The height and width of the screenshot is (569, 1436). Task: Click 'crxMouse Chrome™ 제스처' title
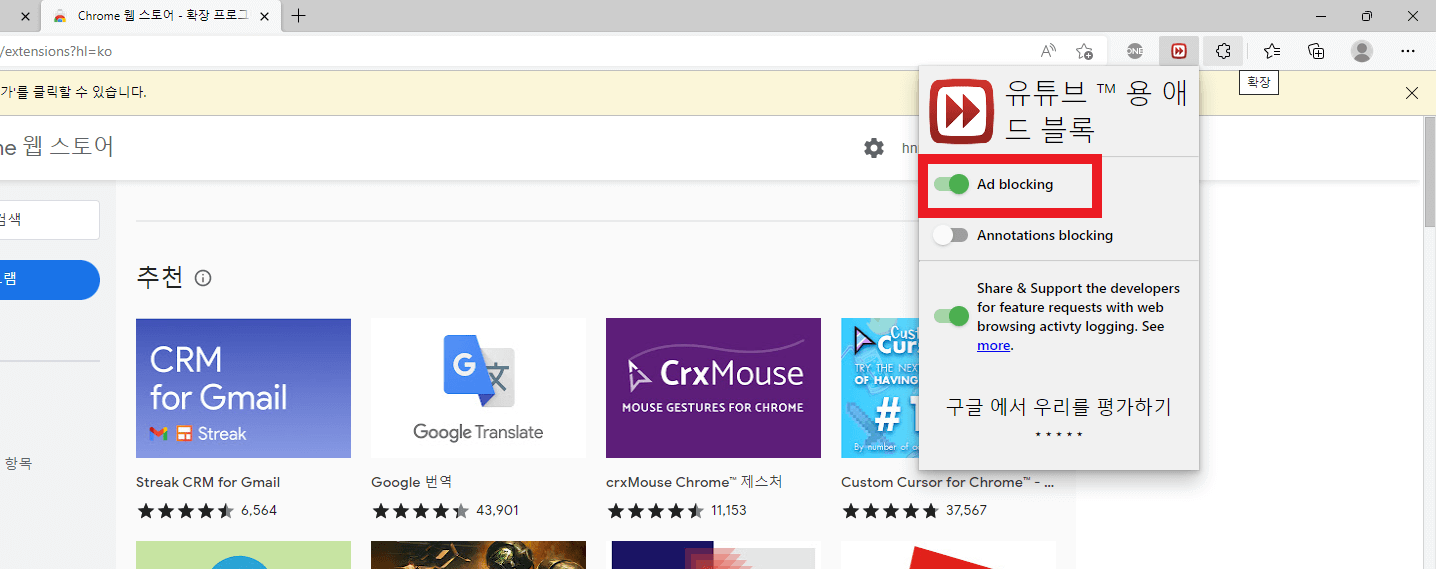694,482
